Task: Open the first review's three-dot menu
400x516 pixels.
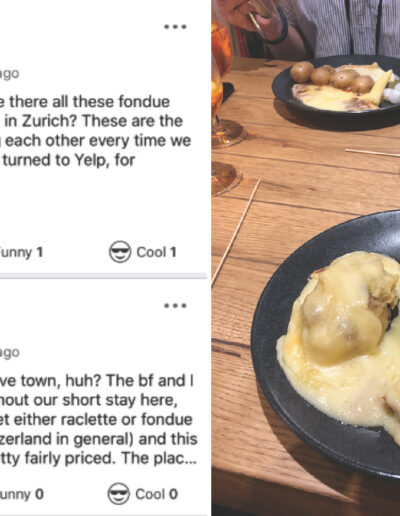Action: click(x=175, y=27)
